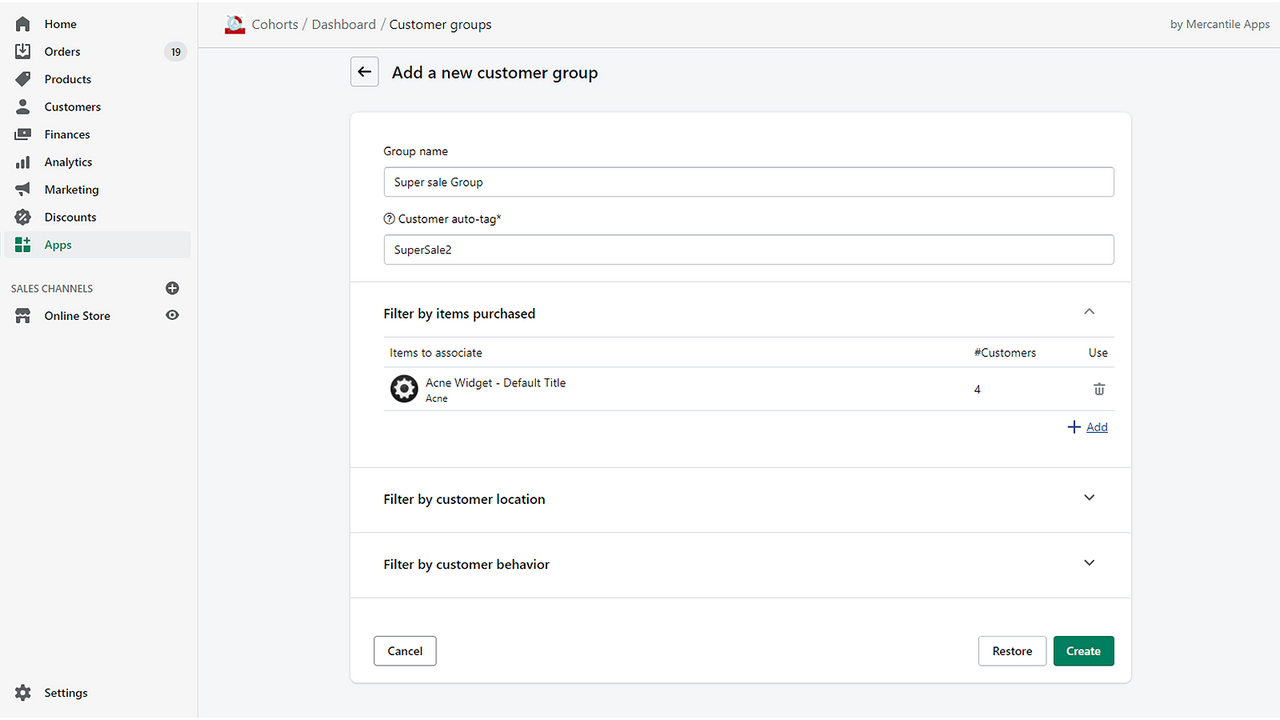Screen dimensions: 1280x720
Task: Delete Acne Widget item with trash icon
Action: (x=1099, y=389)
